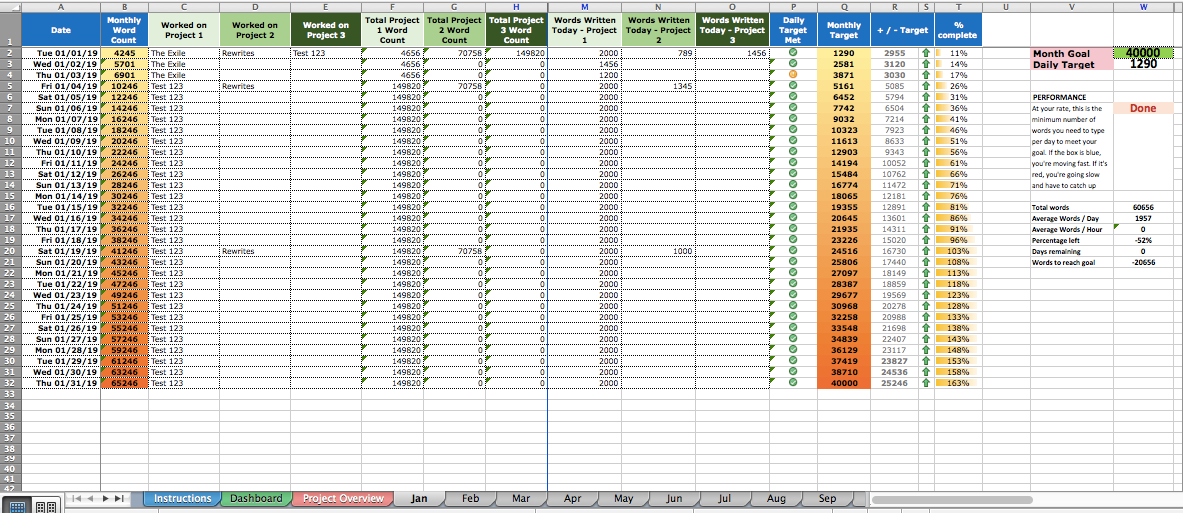The image size is (1183, 513).
Task: Select Project 3 total cell 149820 in row 2
Action: tap(516, 54)
